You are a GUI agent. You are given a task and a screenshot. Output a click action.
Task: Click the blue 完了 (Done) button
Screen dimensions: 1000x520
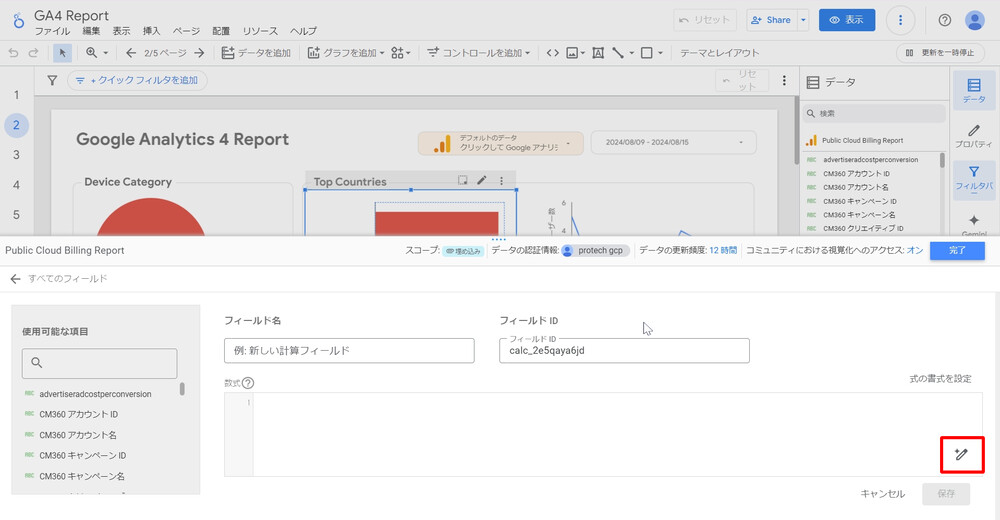point(957,251)
